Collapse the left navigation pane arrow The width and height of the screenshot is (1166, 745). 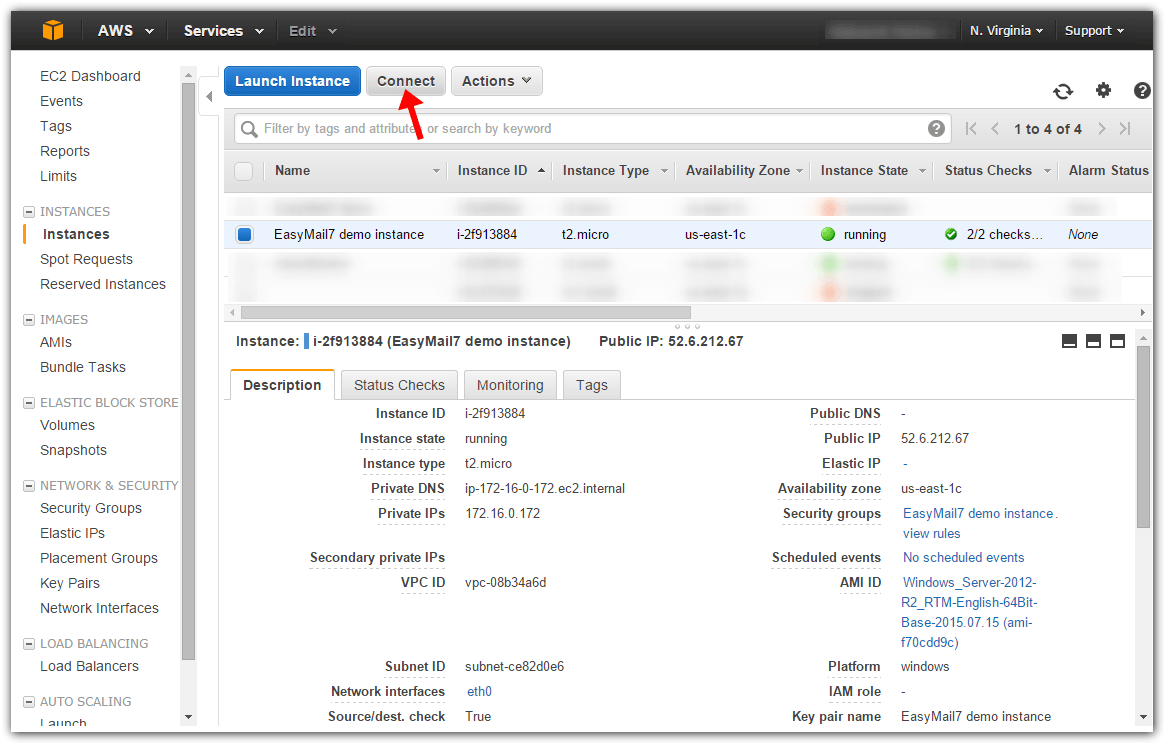[x=209, y=97]
